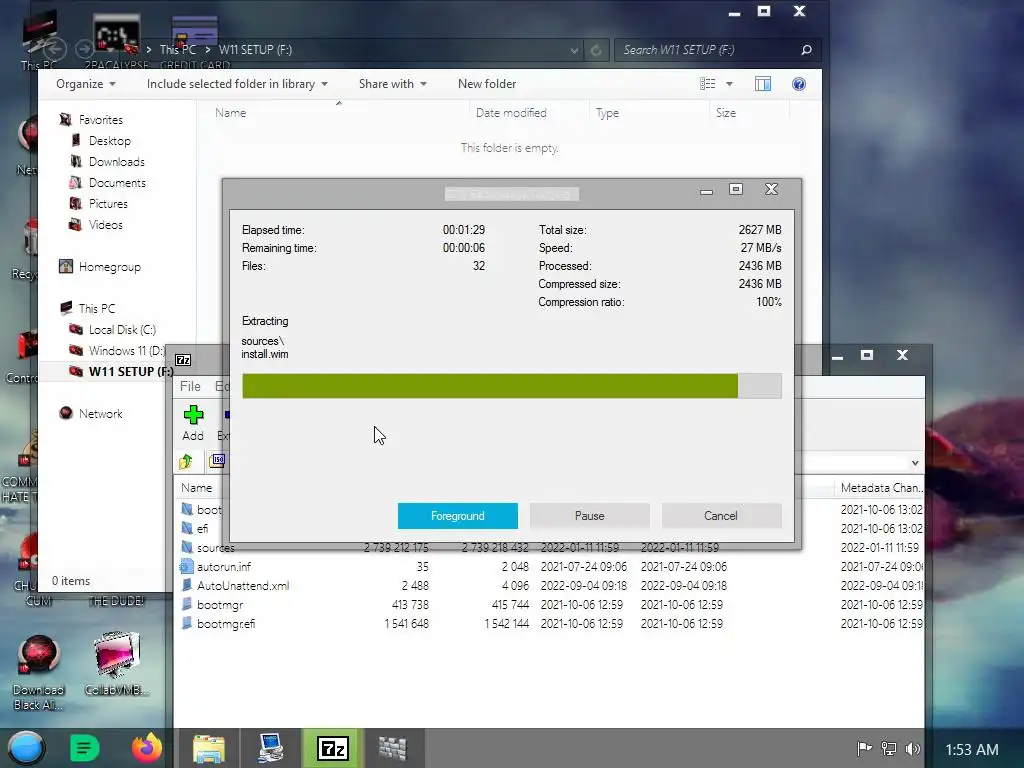Screen dimensions: 1024x768
Task: Open Download Black Ai desktop shortcut
Action: point(39,673)
